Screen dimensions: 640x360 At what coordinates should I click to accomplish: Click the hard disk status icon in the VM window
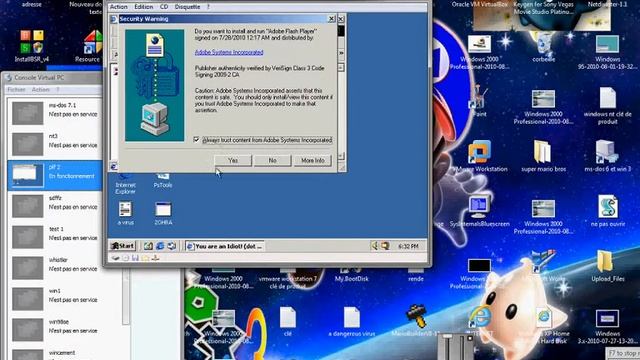tap(116, 258)
